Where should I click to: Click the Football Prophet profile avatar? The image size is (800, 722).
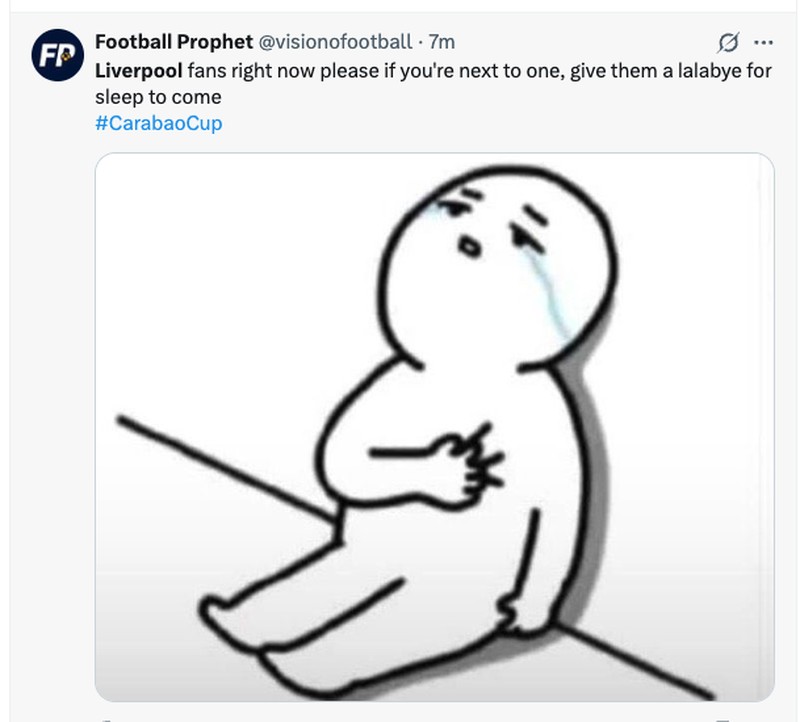(56, 52)
